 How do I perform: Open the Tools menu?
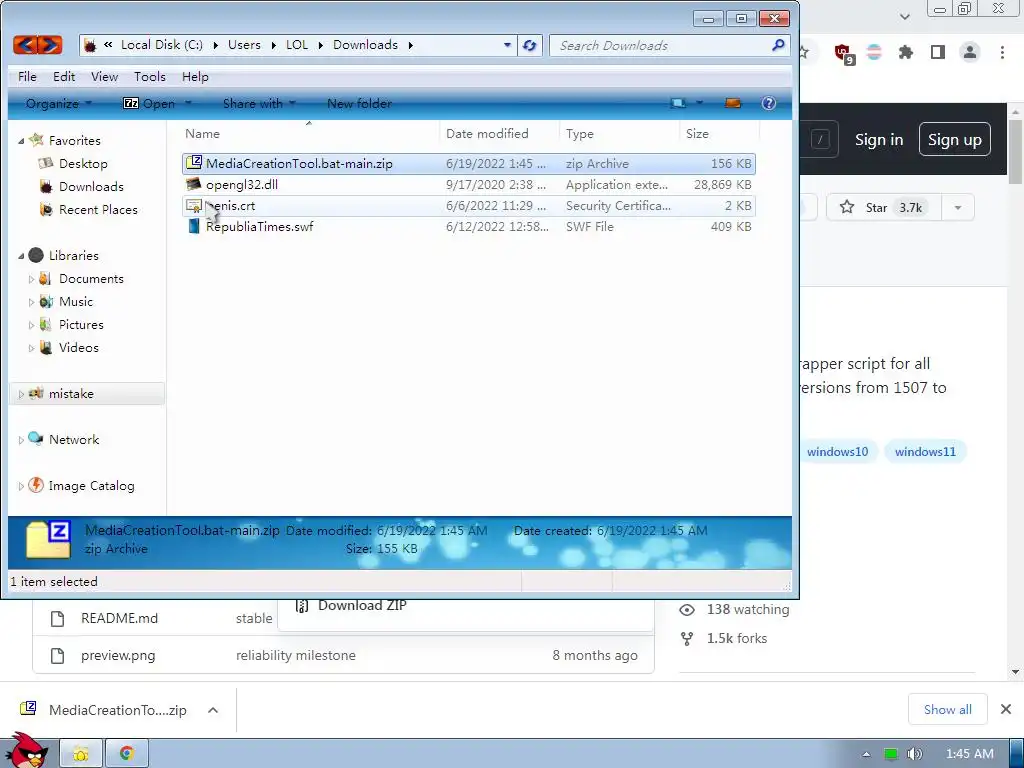tap(150, 77)
